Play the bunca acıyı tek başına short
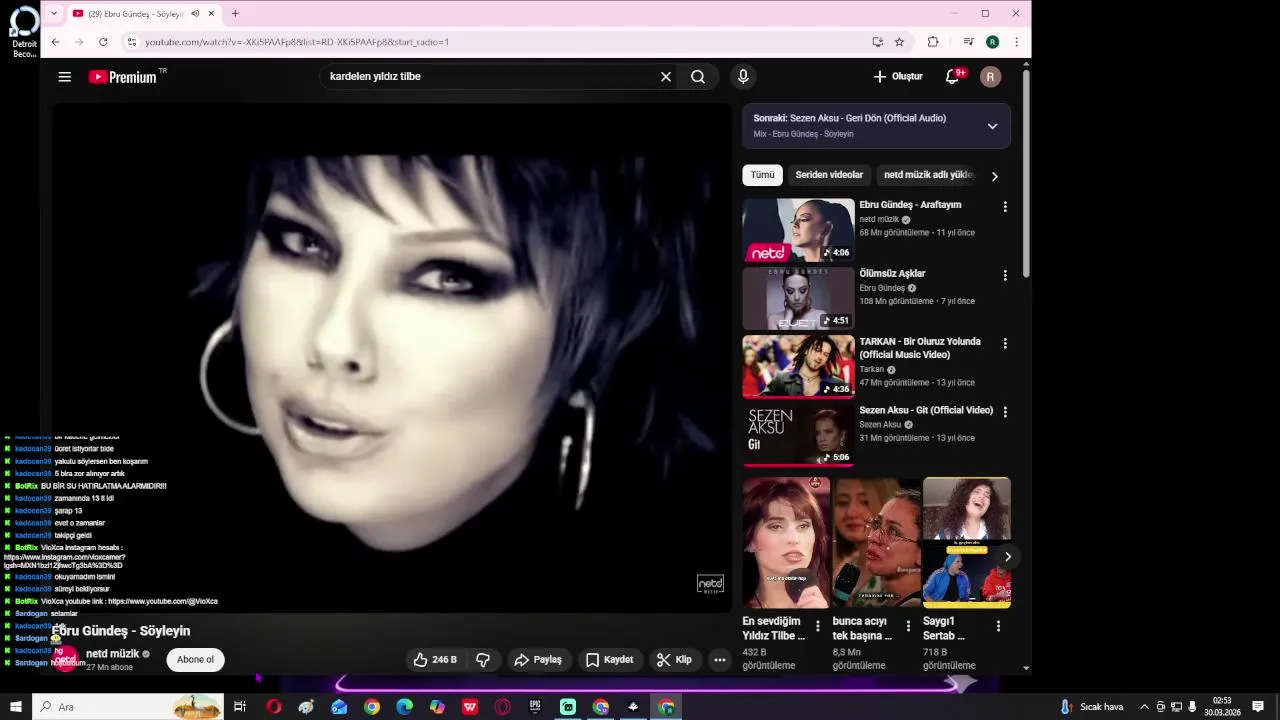The width and height of the screenshot is (1280, 720). click(876, 543)
